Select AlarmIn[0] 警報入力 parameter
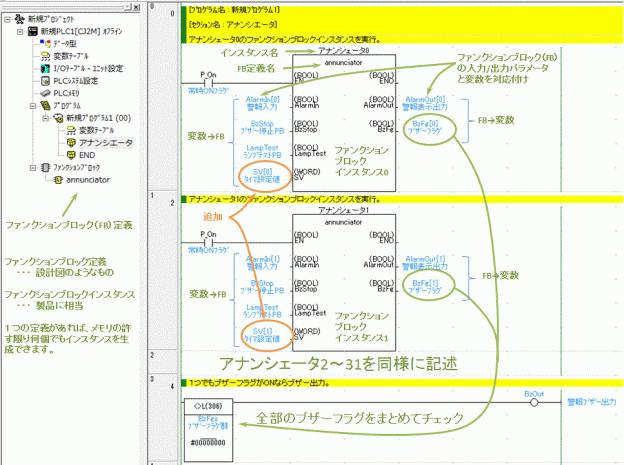Image resolution: width=624 pixels, height=465 pixels. pos(262,103)
